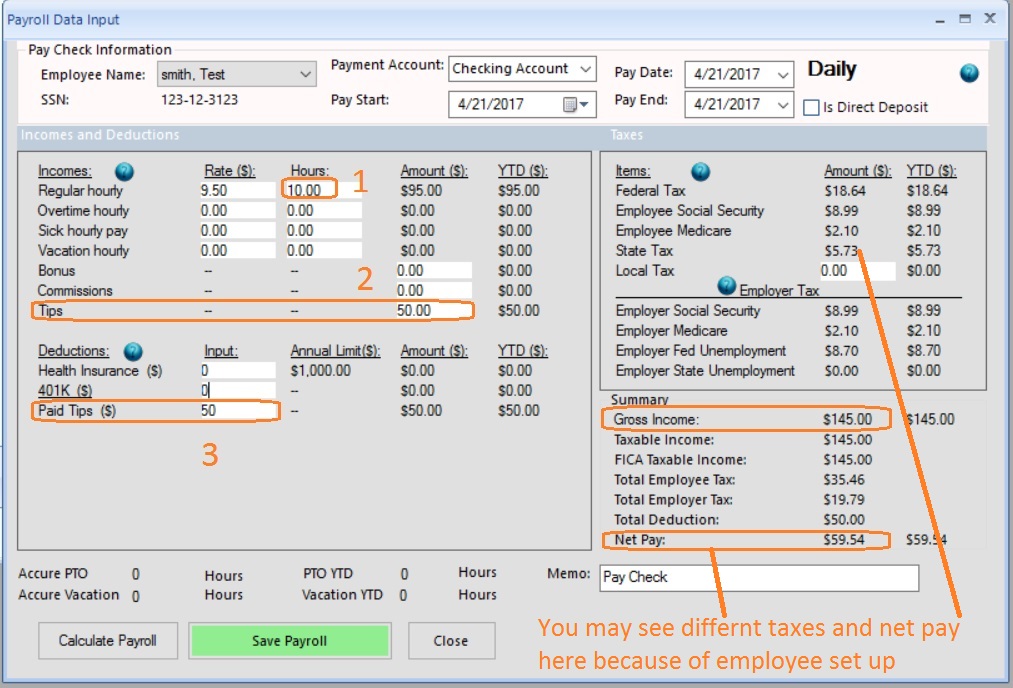Select the Tips amount input field
This screenshot has height=688, width=1013.
[431, 310]
